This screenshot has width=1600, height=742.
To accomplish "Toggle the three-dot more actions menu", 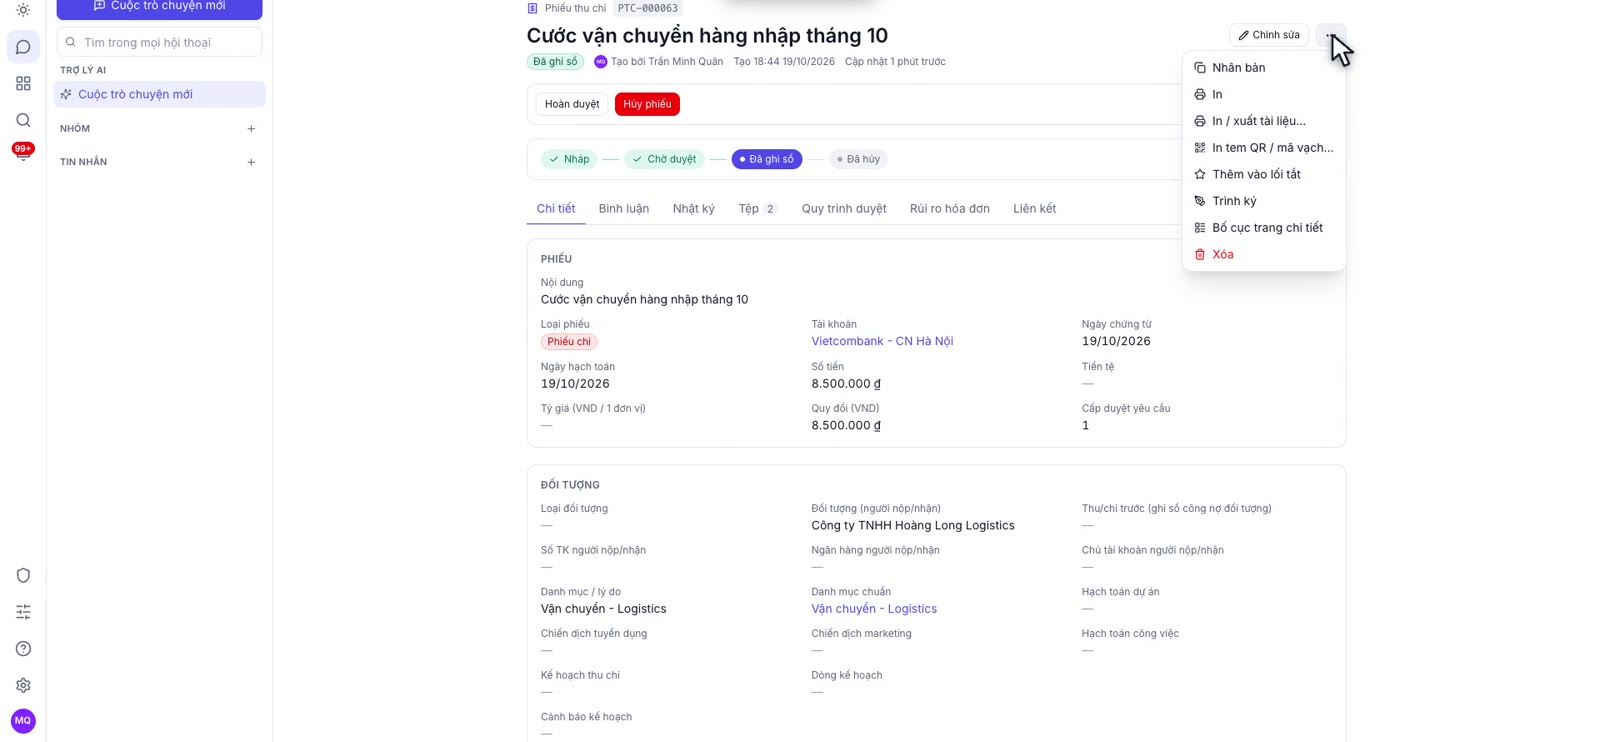I will pos(1330,35).
